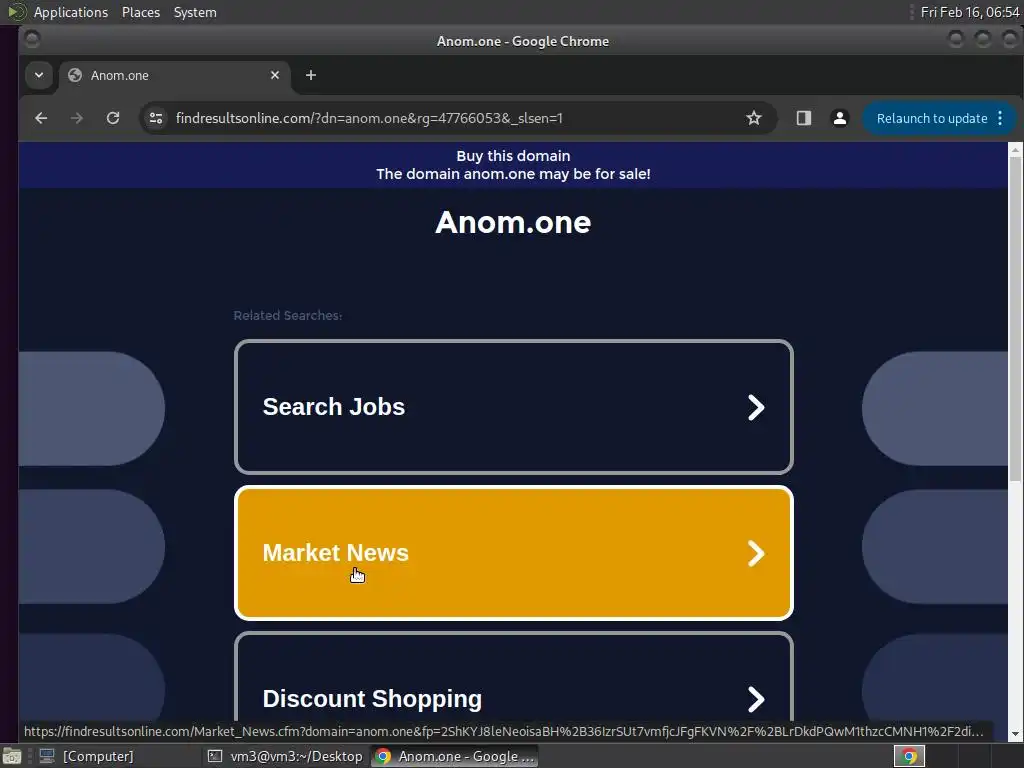Viewport: 1024px width, 768px height.
Task: Click the clock showing Fri Feb 16
Action: point(970,12)
